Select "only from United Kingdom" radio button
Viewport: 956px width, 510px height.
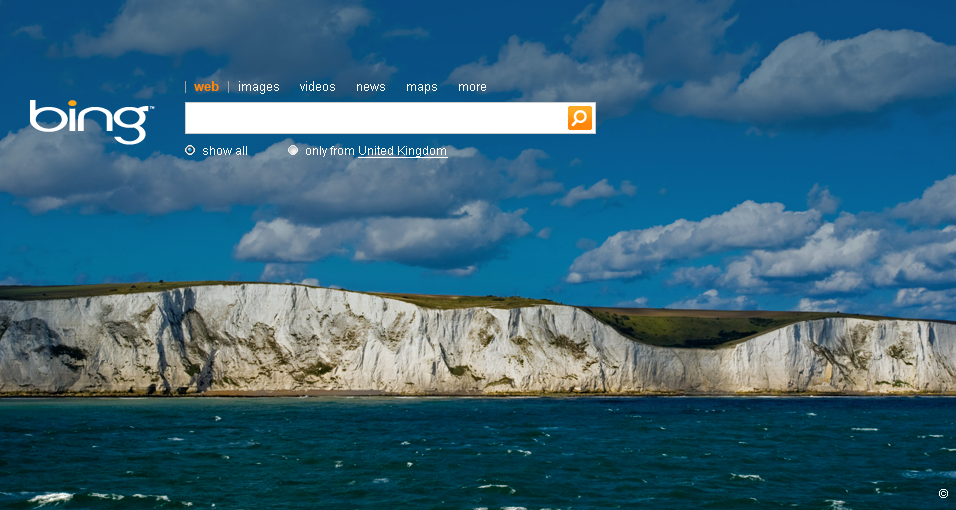pos(293,150)
